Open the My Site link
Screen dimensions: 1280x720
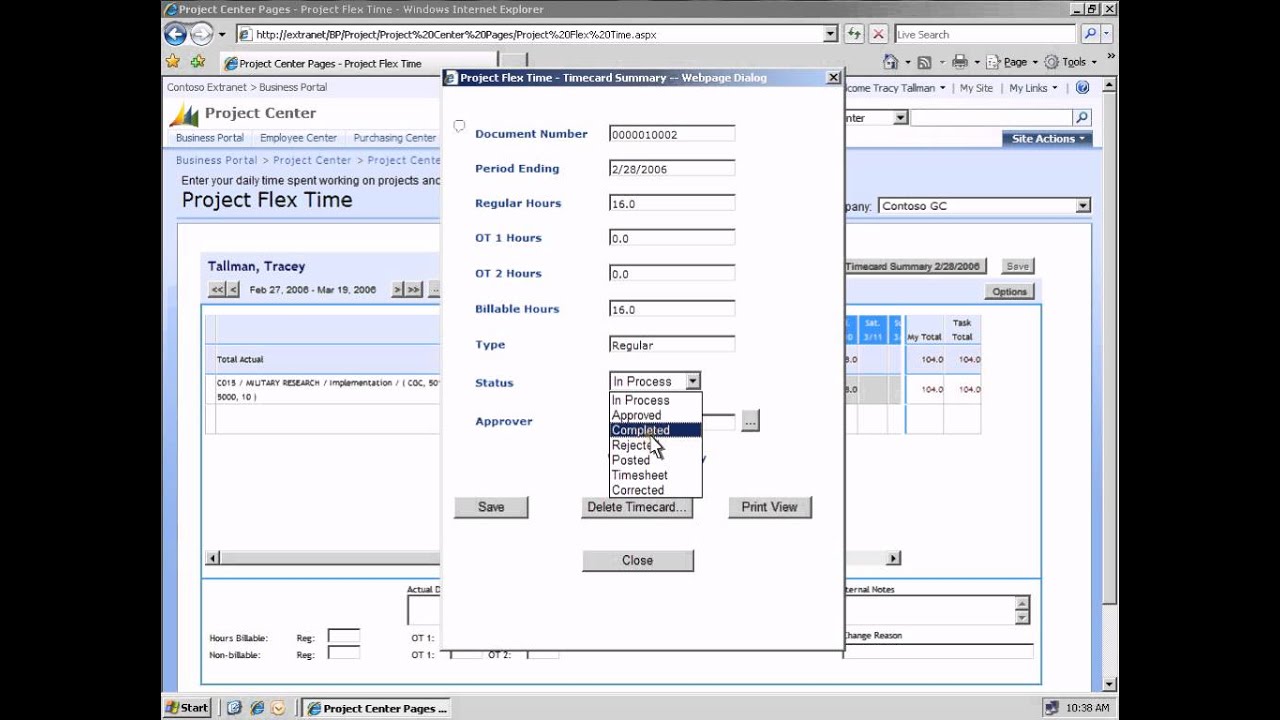coord(976,88)
